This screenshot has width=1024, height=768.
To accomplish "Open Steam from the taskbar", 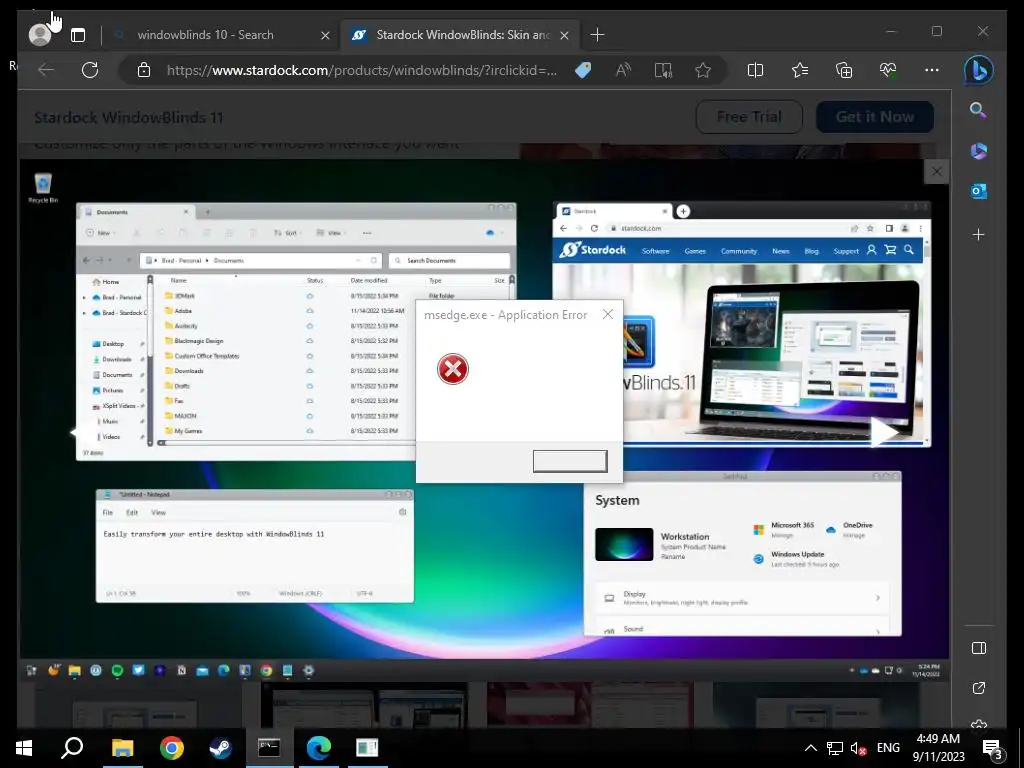I will coord(220,748).
